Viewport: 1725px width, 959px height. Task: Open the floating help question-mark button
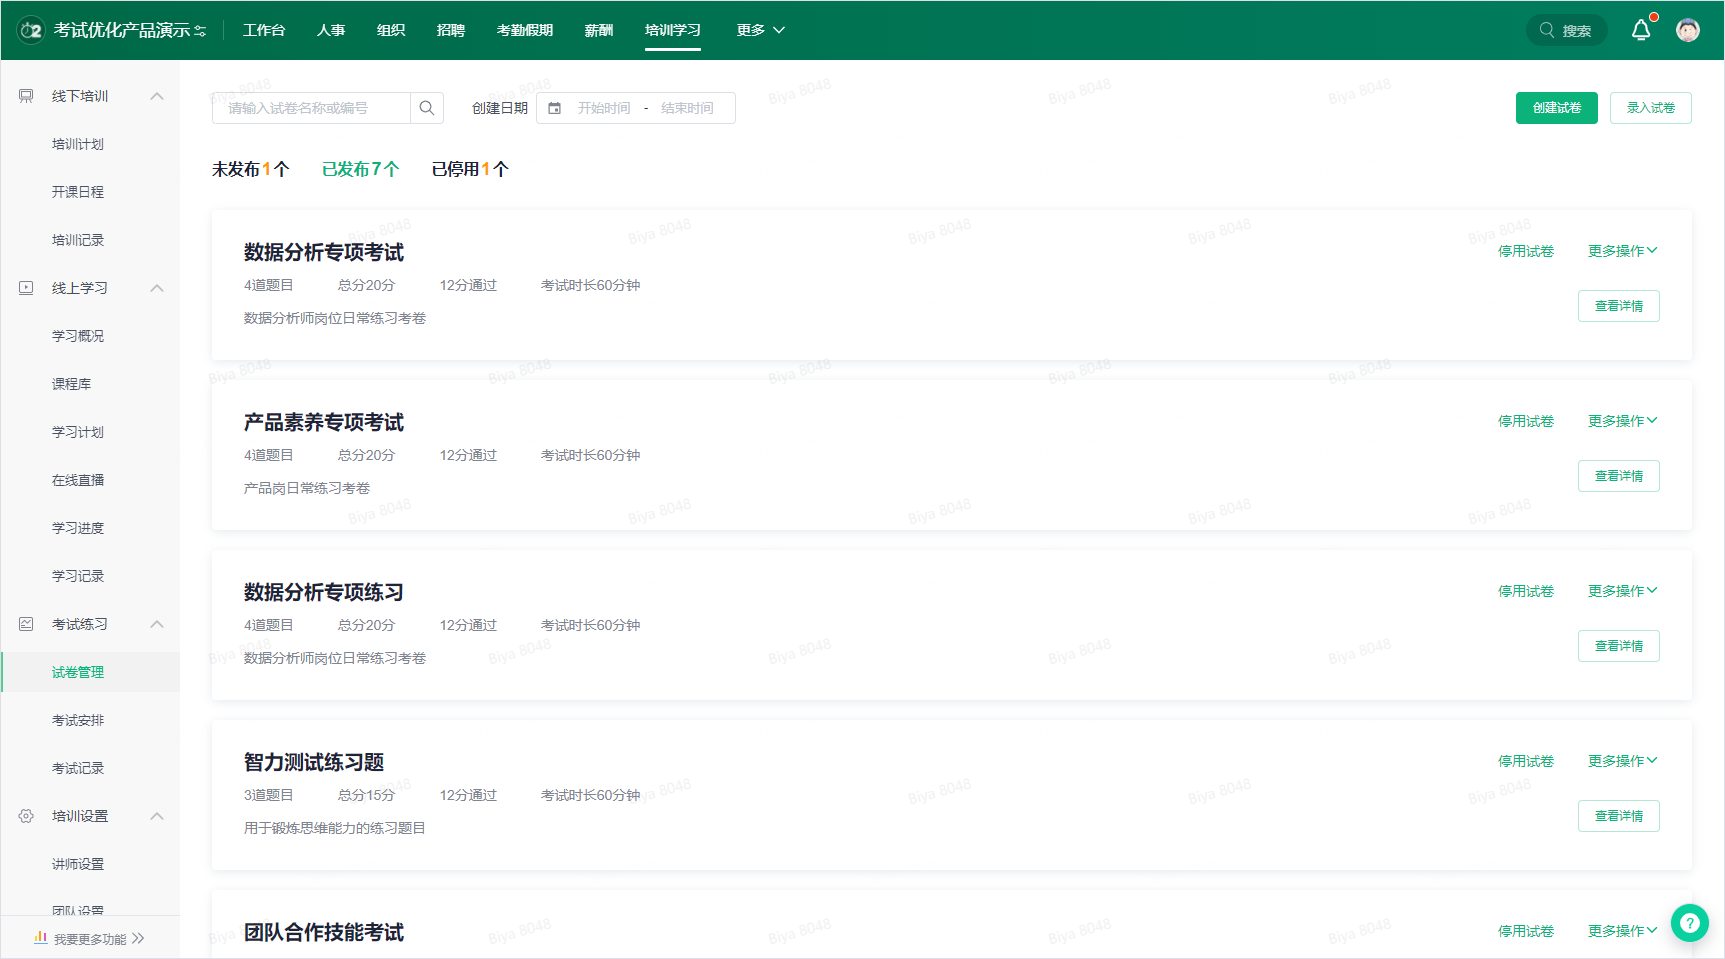(1690, 922)
